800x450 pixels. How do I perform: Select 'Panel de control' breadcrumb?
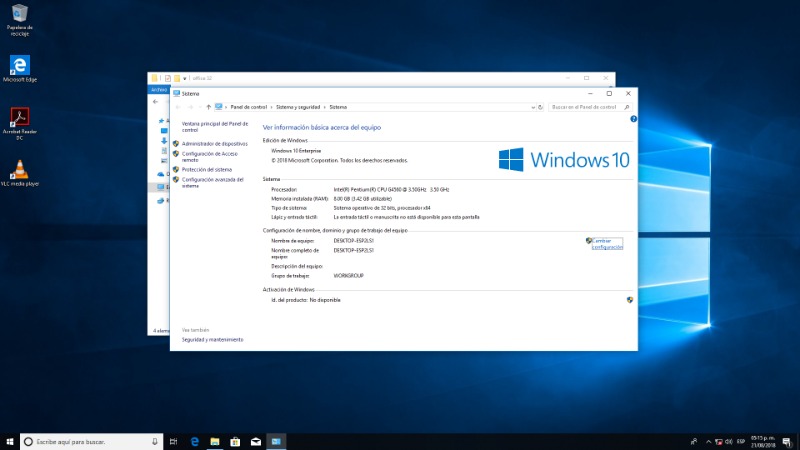tap(248, 106)
